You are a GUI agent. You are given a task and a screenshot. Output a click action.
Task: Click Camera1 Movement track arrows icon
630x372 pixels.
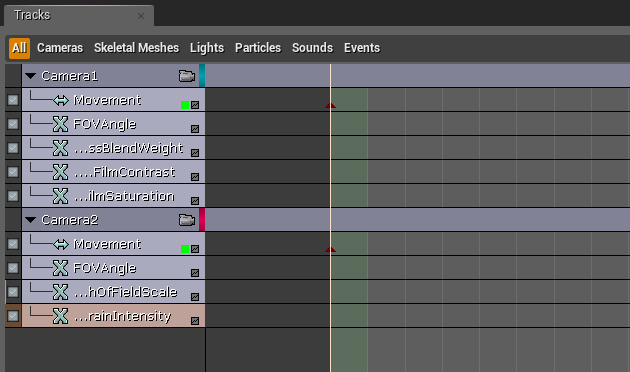click(61, 100)
